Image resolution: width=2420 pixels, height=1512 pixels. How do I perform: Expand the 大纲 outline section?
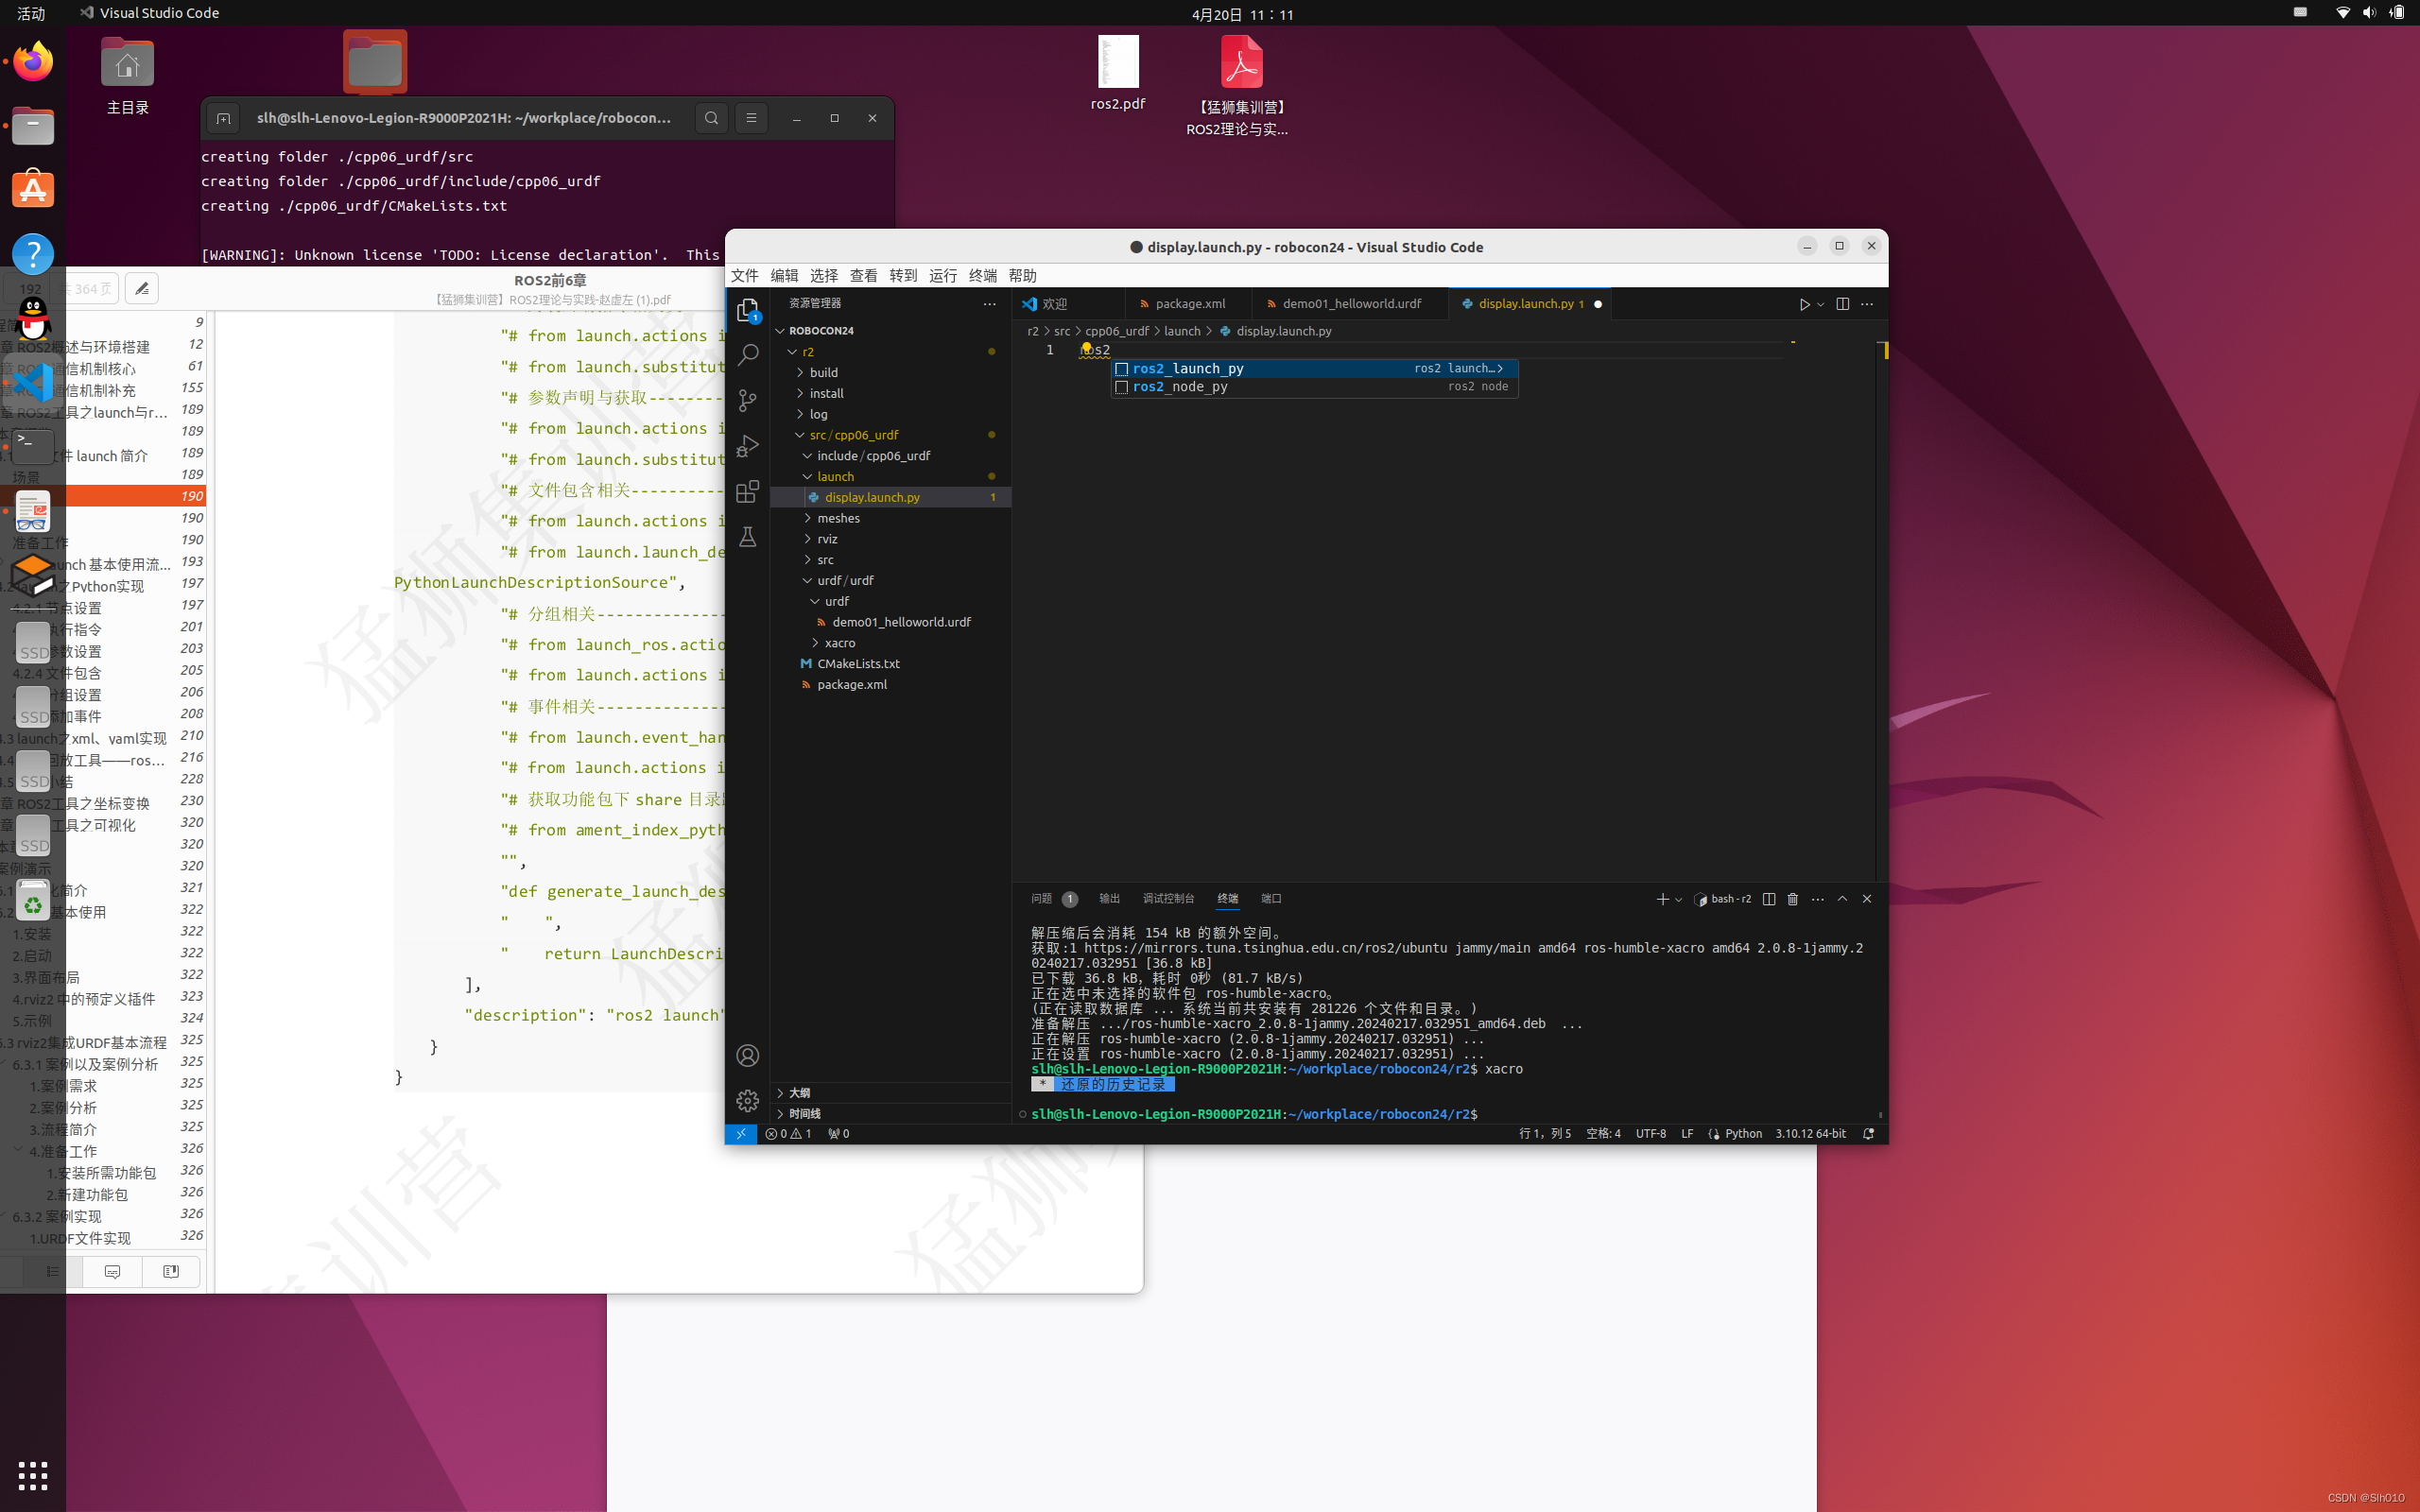tap(799, 1093)
